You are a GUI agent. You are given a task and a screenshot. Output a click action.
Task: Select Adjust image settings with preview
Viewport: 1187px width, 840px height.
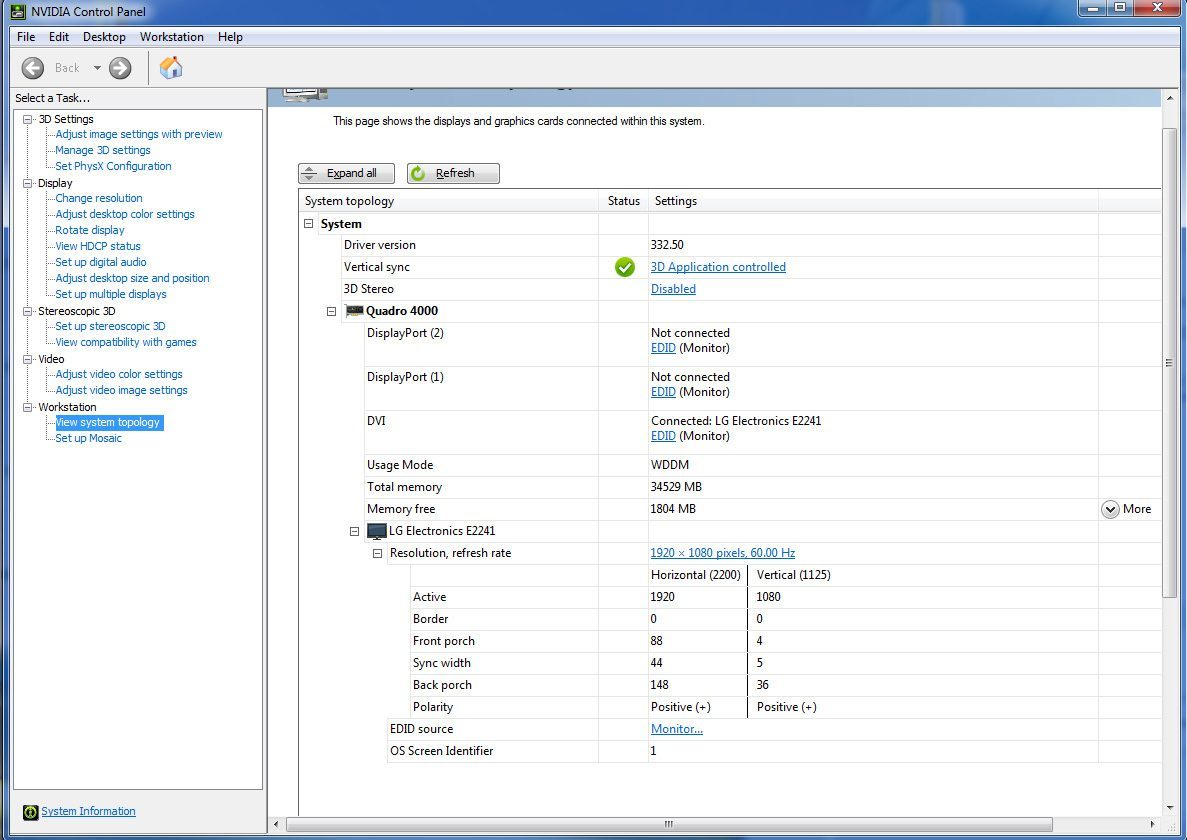click(139, 134)
